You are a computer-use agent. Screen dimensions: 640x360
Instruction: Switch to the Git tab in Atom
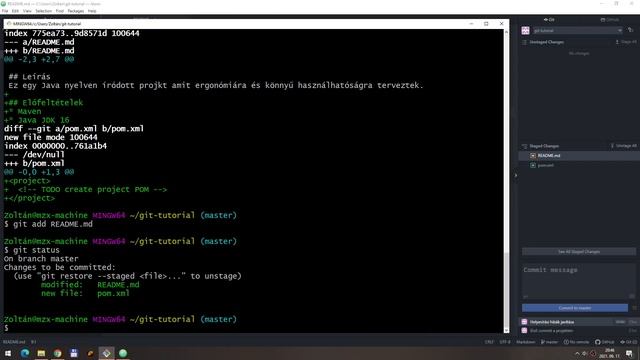549,20
